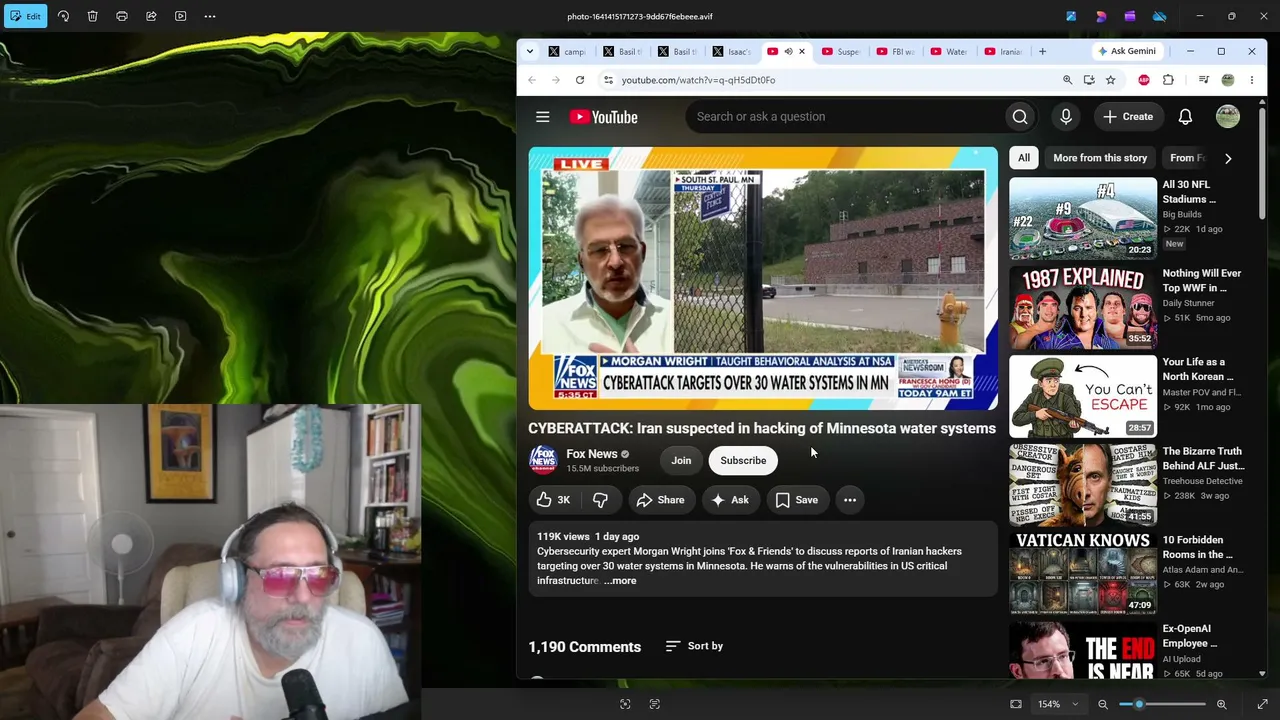Start slideshow from the Photos toolbar
The width and height of the screenshot is (1280, 720).
181,16
